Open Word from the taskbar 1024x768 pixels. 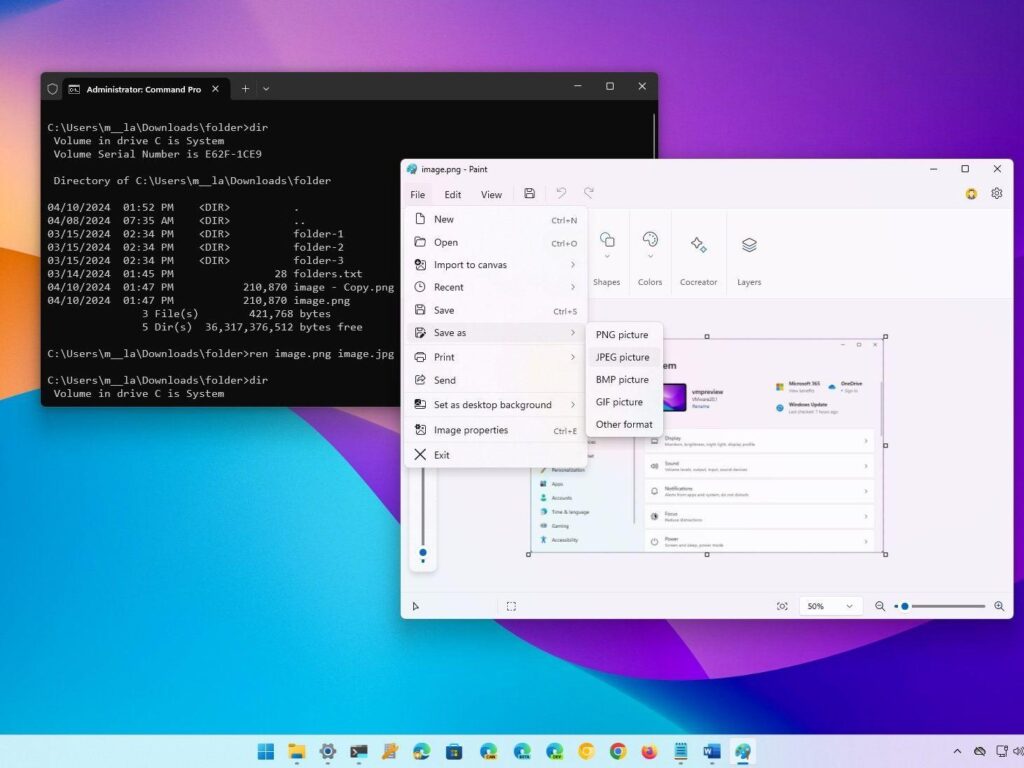pyautogui.click(x=712, y=752)
